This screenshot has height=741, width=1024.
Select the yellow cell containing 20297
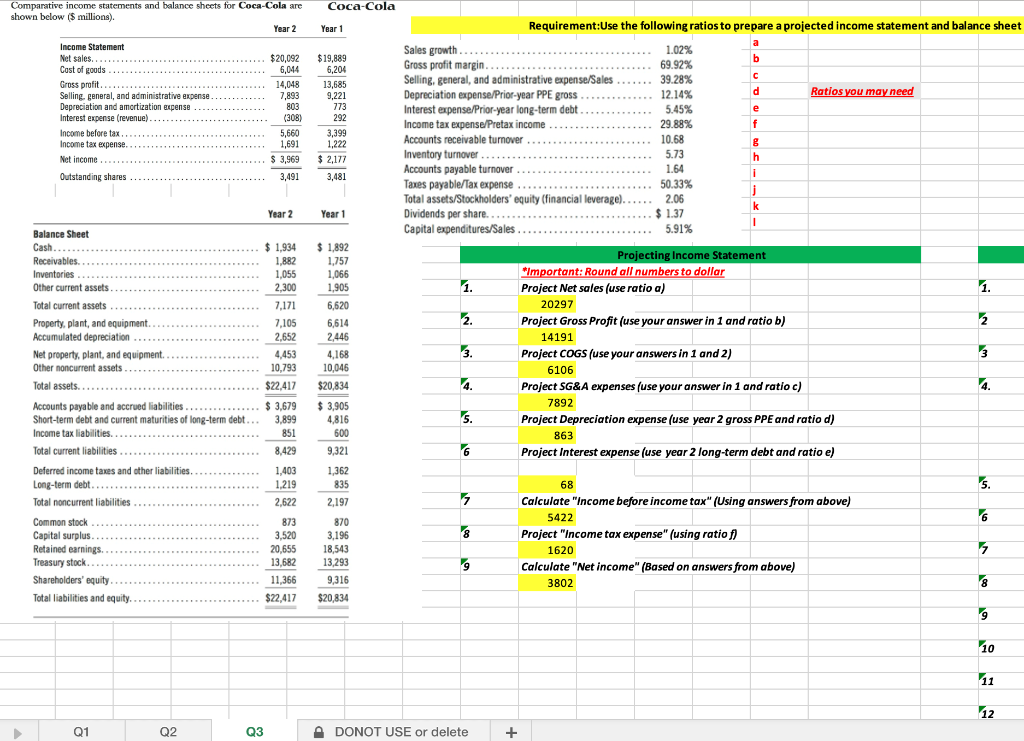[x=548, y=302]
